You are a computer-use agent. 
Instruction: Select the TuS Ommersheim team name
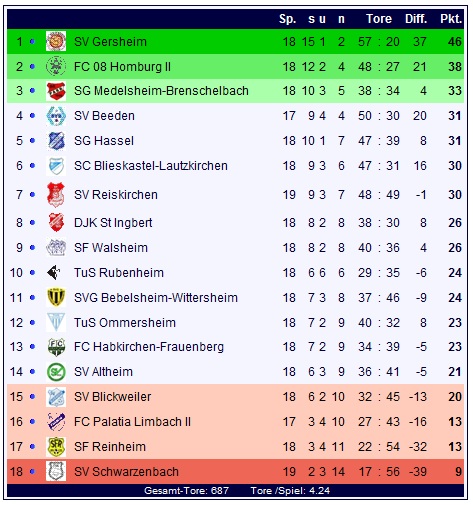tap(125, 323)
